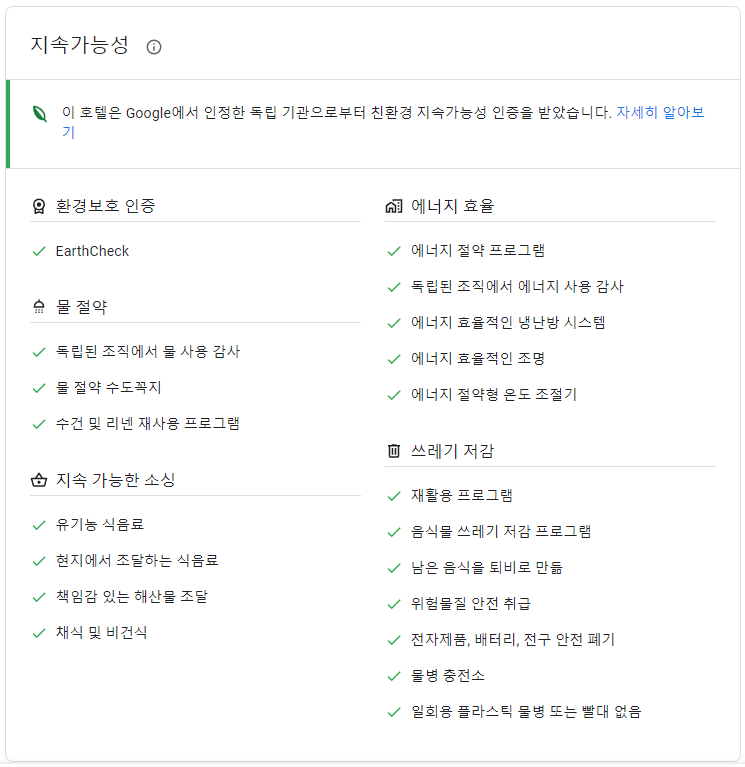745x767 pixels.
Task: Click the checkmark beside 에너지 효율적인 조명
Action: pyautogui.click(x=394, y=359)
